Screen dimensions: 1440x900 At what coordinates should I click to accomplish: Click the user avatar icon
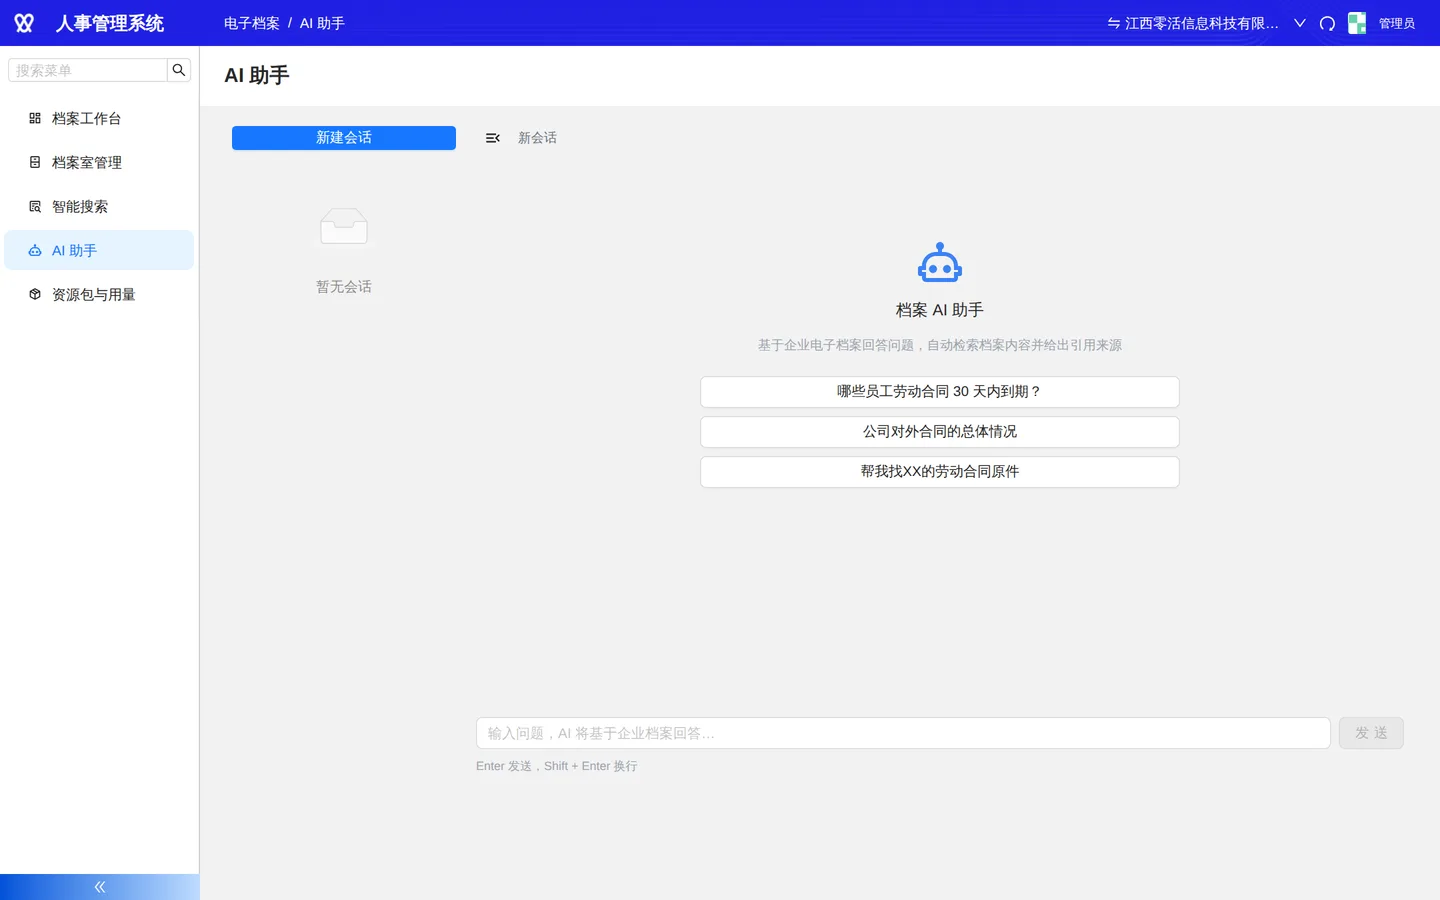coord(1357,23)
